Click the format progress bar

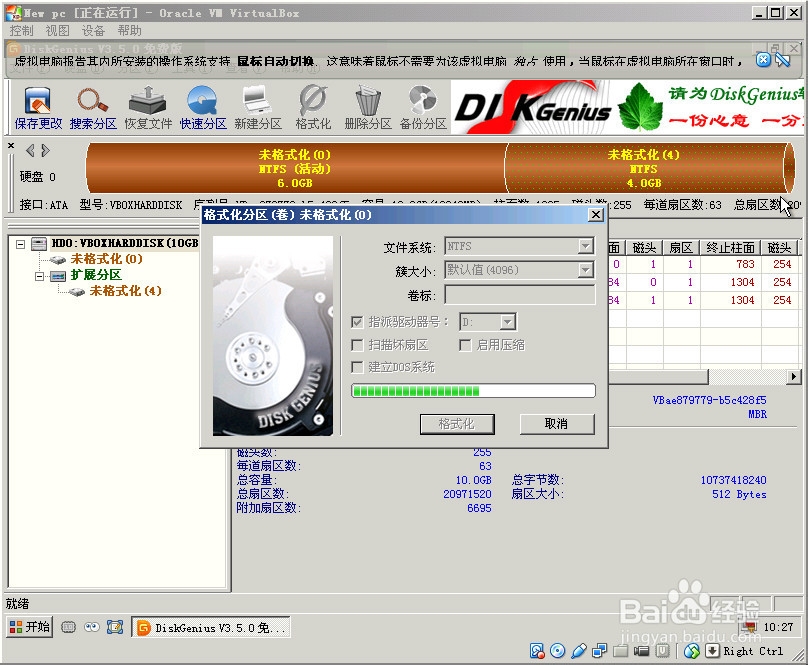click(x=473, y=391)
